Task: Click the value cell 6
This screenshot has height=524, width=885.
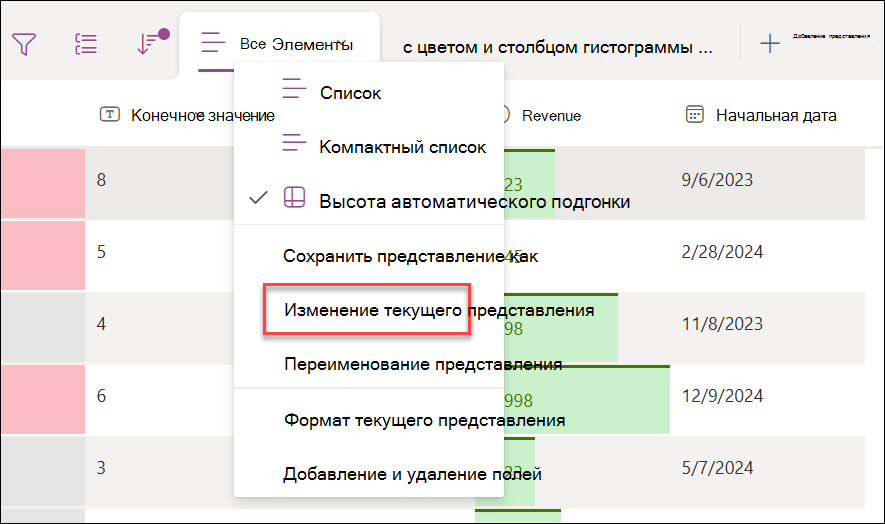Action: (101, 396)
